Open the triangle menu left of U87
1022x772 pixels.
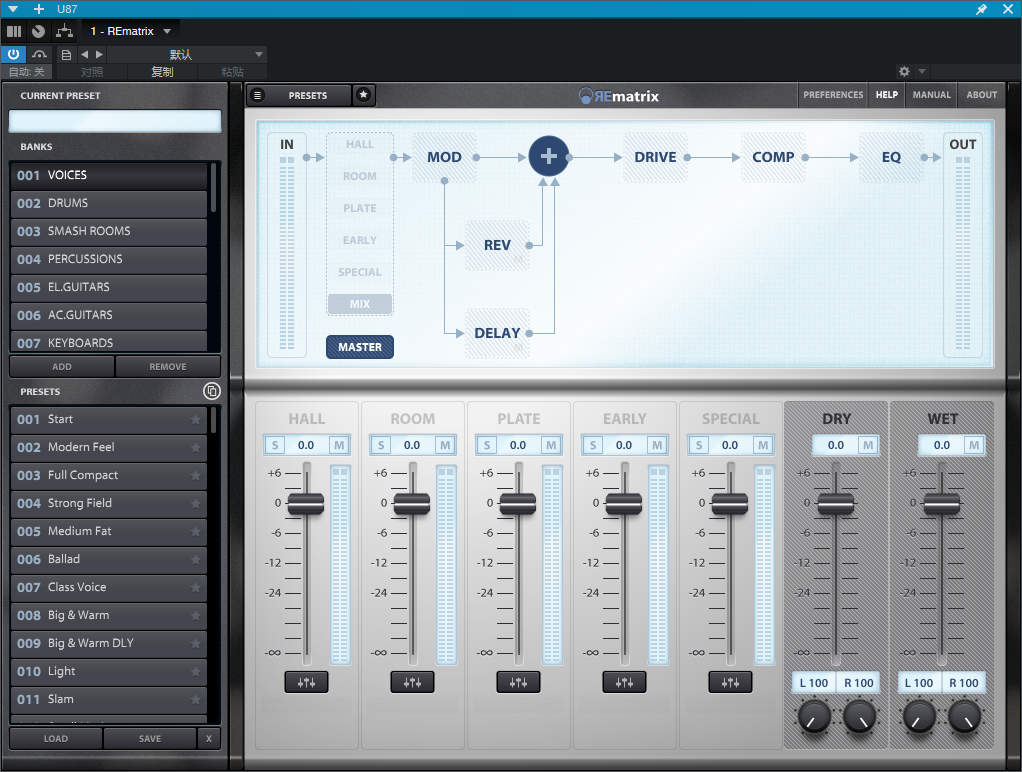click(13, 9)
